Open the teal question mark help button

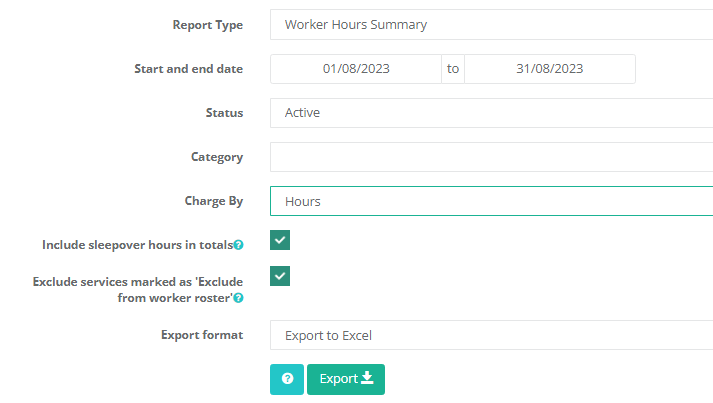pyautogui.click(x=287, y=379)
